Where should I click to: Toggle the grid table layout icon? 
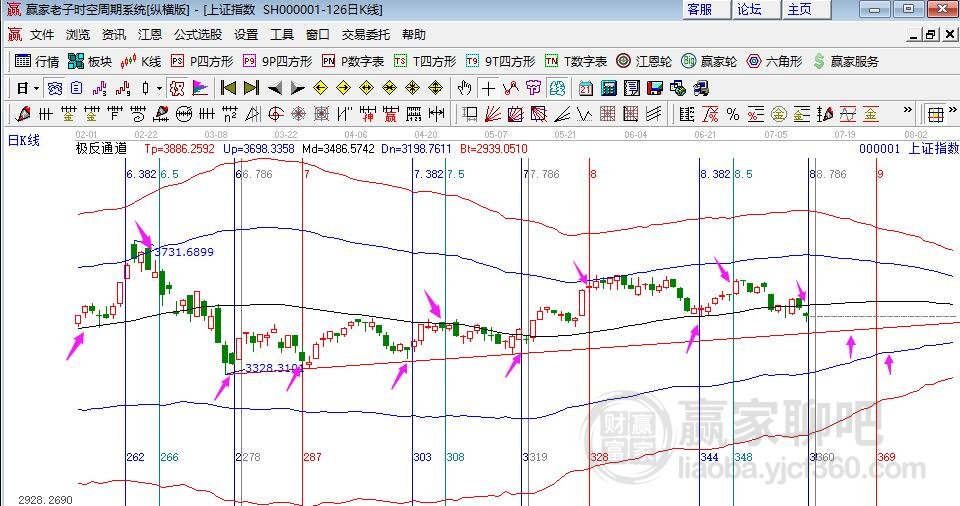(935, 114)
